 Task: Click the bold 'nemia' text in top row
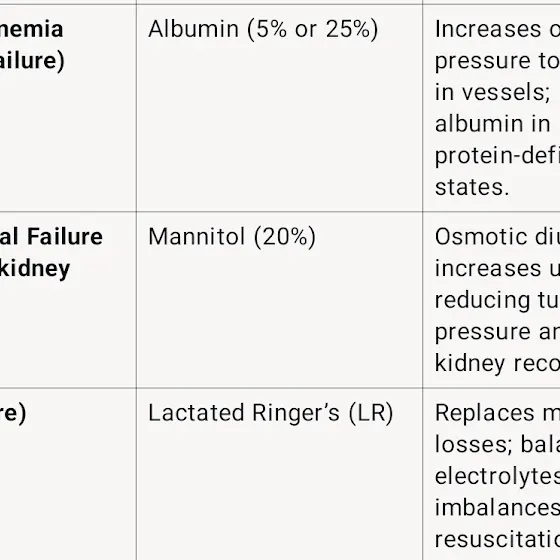pos(31,29)
